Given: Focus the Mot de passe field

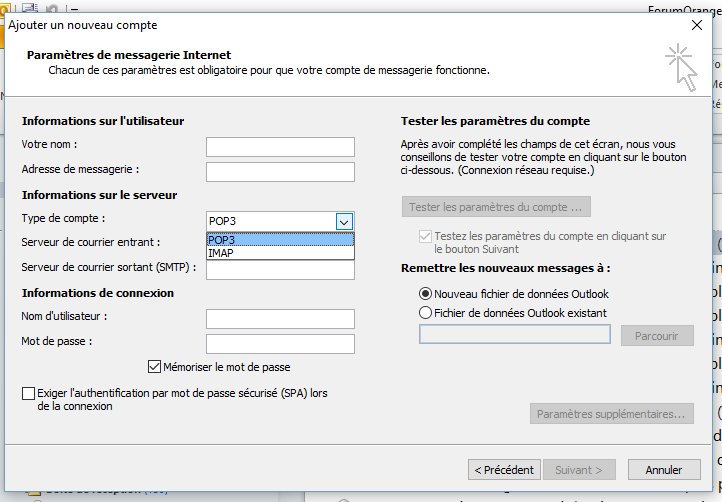Looking at the screenshot, I should [280, 344].
